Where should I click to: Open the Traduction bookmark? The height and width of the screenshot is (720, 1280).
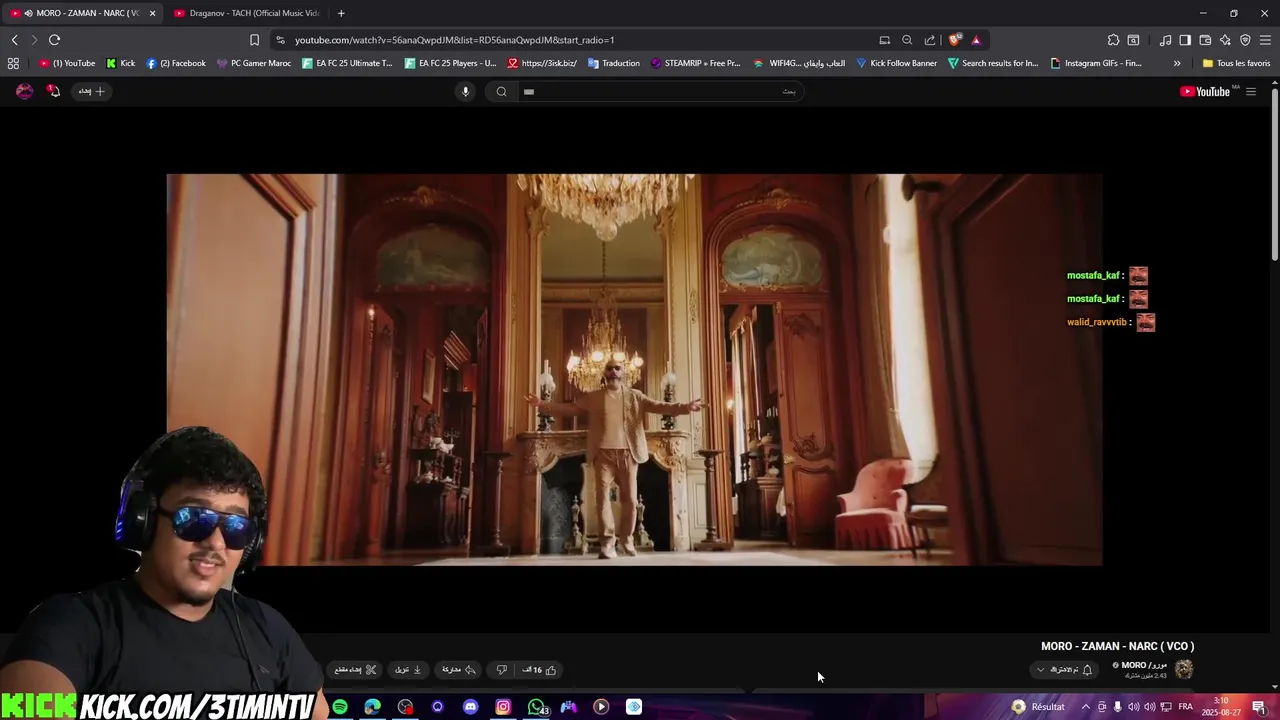coord(614,63)
